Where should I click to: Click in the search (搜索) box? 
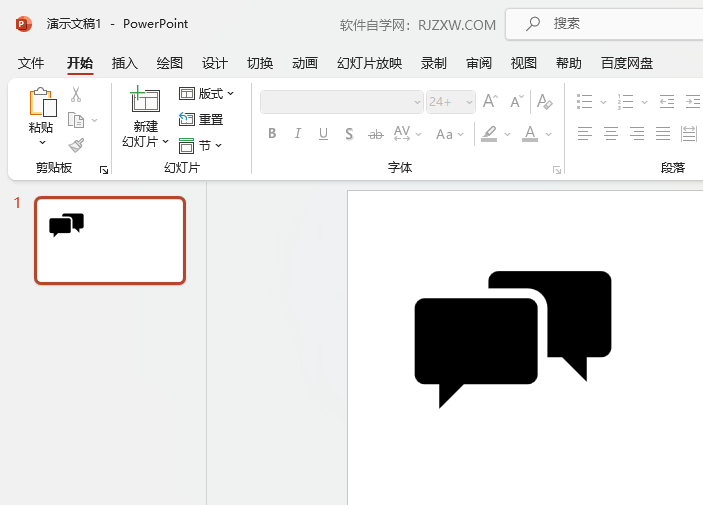[x=604, y=24]
